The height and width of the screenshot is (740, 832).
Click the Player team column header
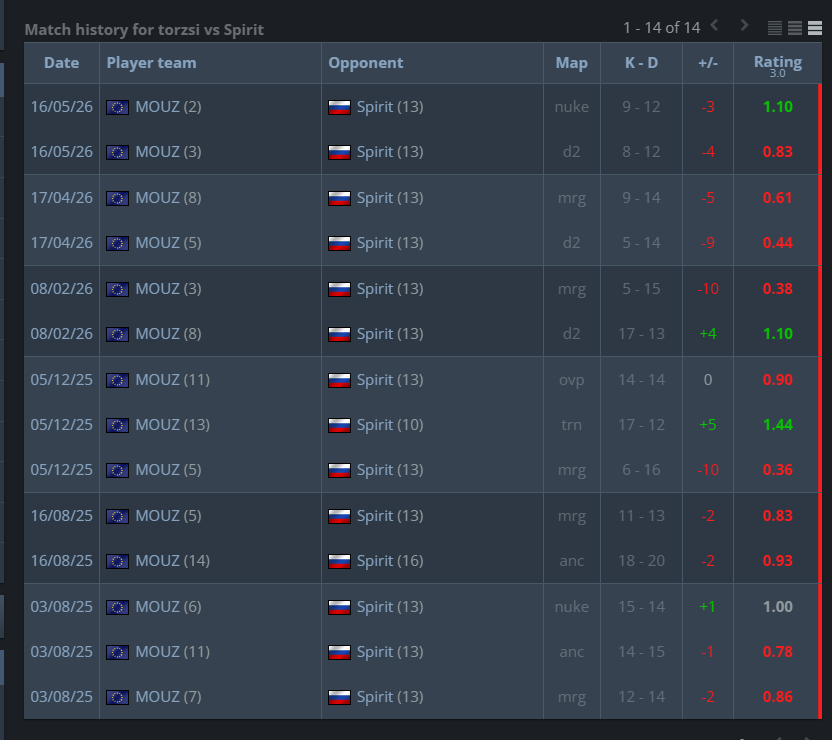point(151,63)
